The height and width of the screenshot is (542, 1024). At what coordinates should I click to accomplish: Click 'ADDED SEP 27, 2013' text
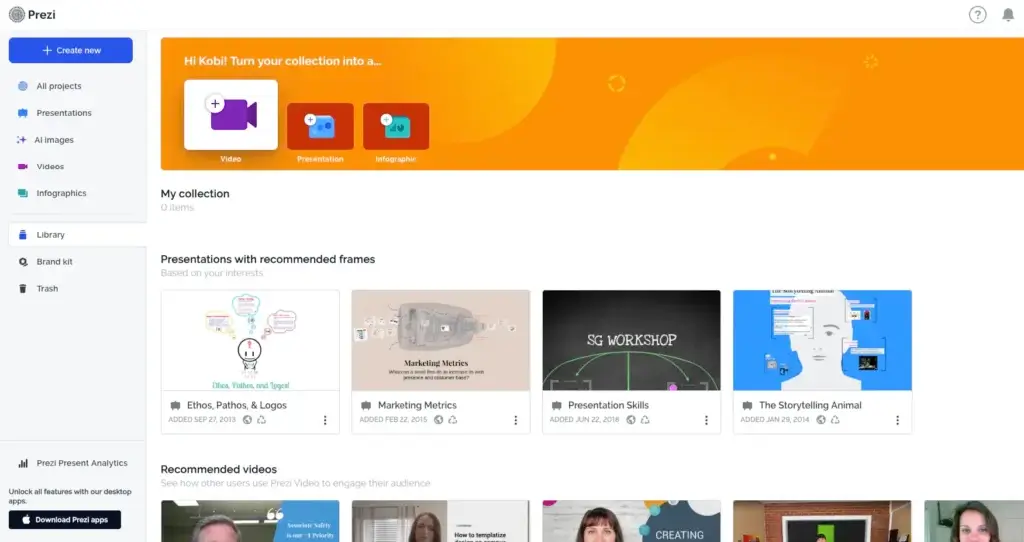click(x=202, y=420)
